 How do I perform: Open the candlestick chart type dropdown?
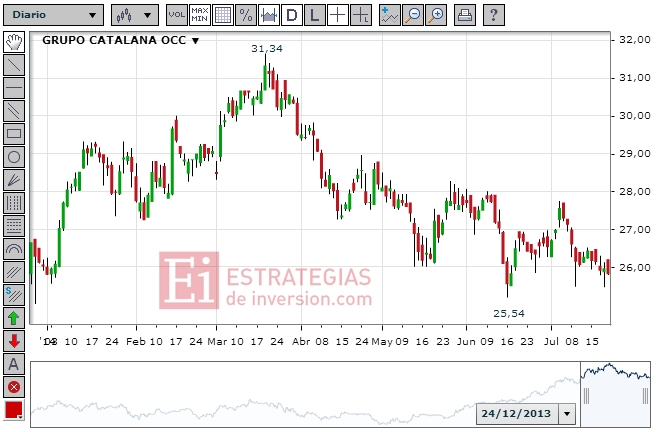135,15
